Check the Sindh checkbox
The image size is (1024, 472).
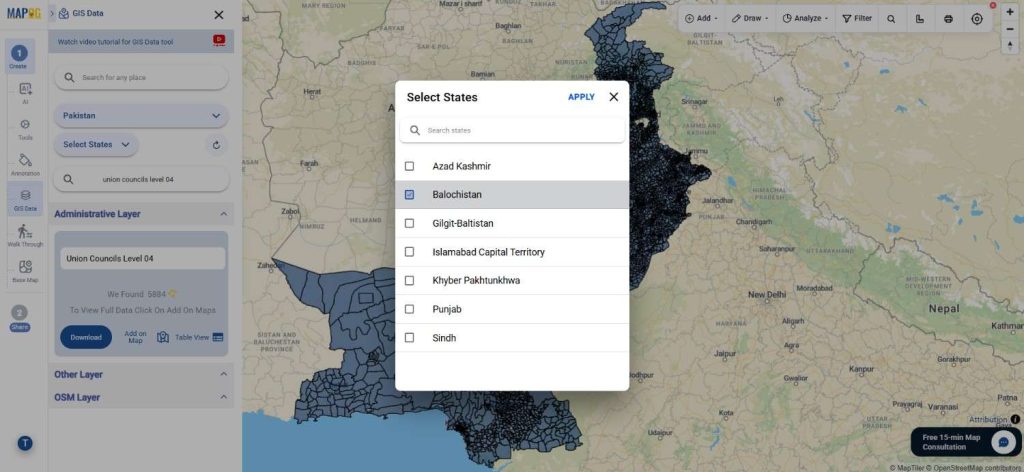tap(409, 338)
